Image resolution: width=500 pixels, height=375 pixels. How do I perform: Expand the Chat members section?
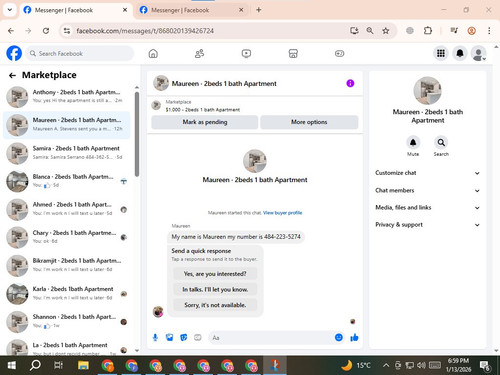click(427, 190)
